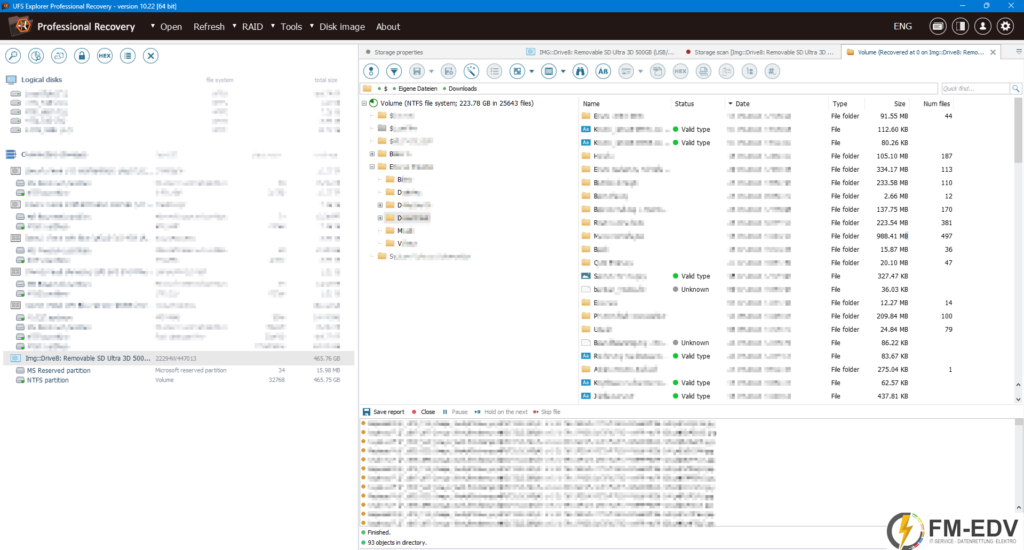The width and height of the screenshot is (1024, 550).
Task: Open dropdown arrow next to selection square icon
Action: click(x=532, y=71)
